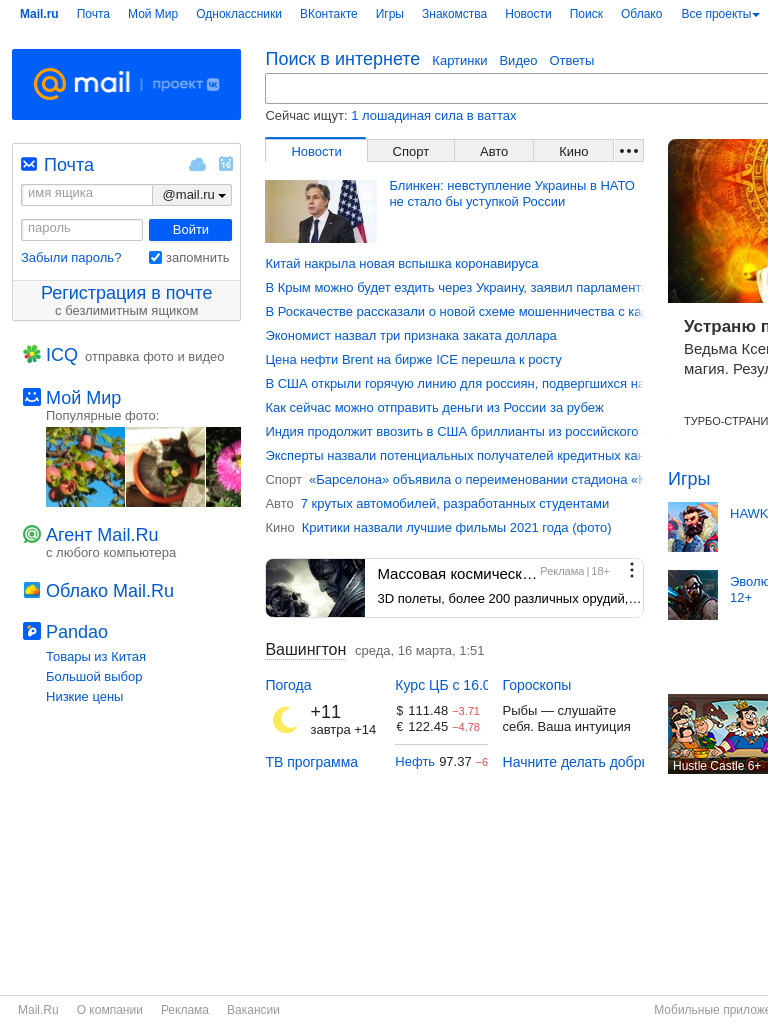Click the Войти login button
768x1024 pixels.
click(190, 230)
